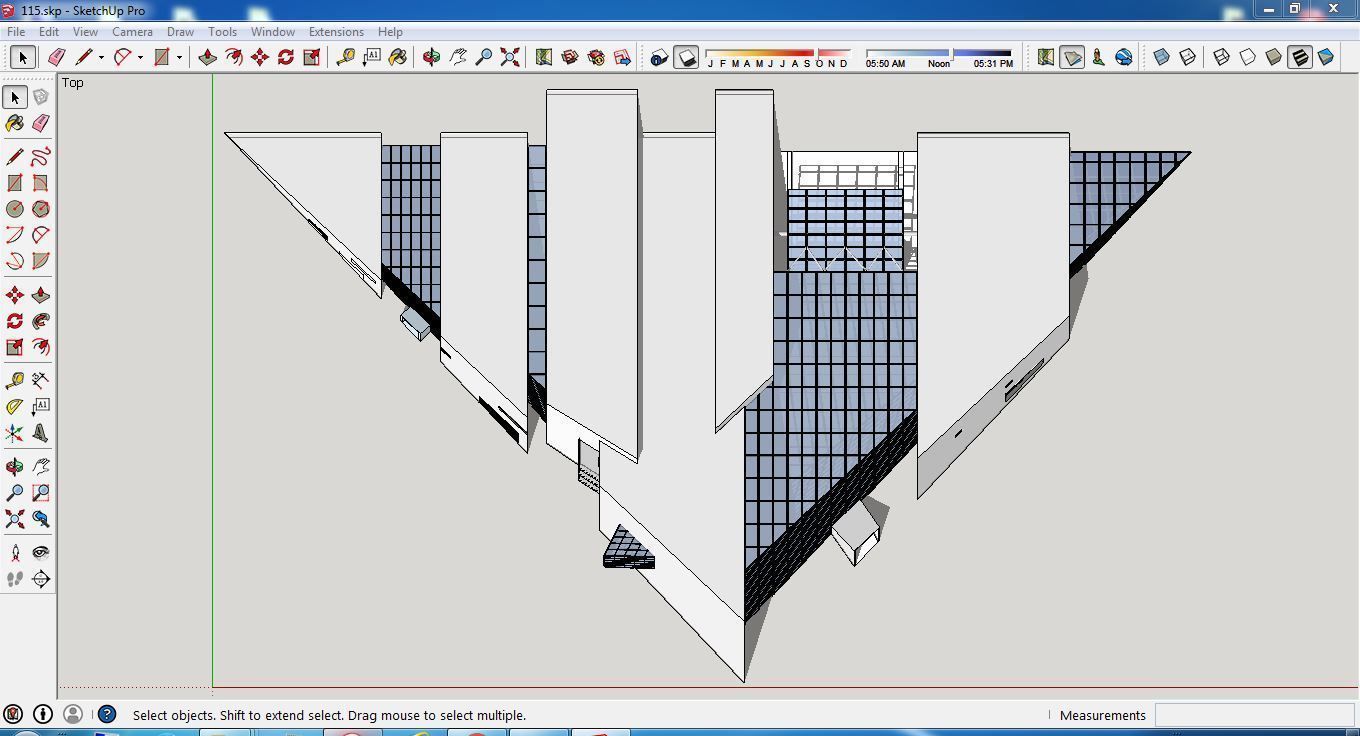
Task: Open the Window menu
Action: 272,32
